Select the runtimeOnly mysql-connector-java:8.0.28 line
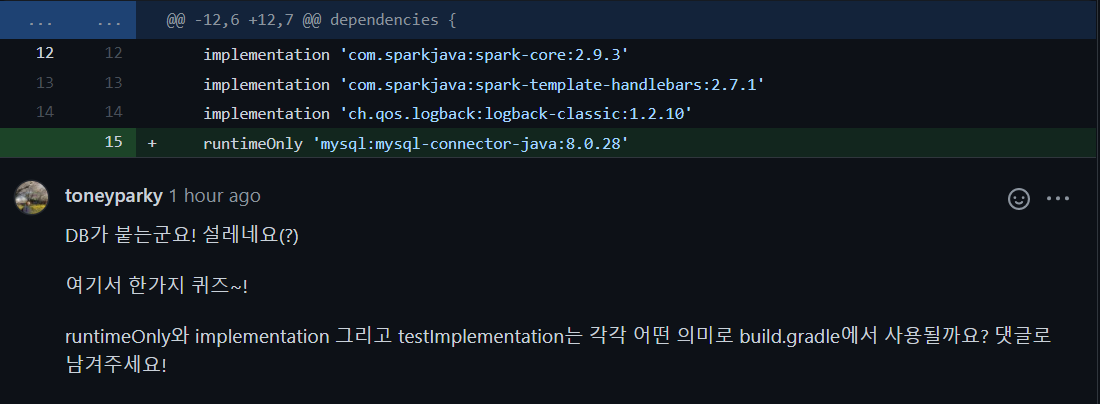 415,144
